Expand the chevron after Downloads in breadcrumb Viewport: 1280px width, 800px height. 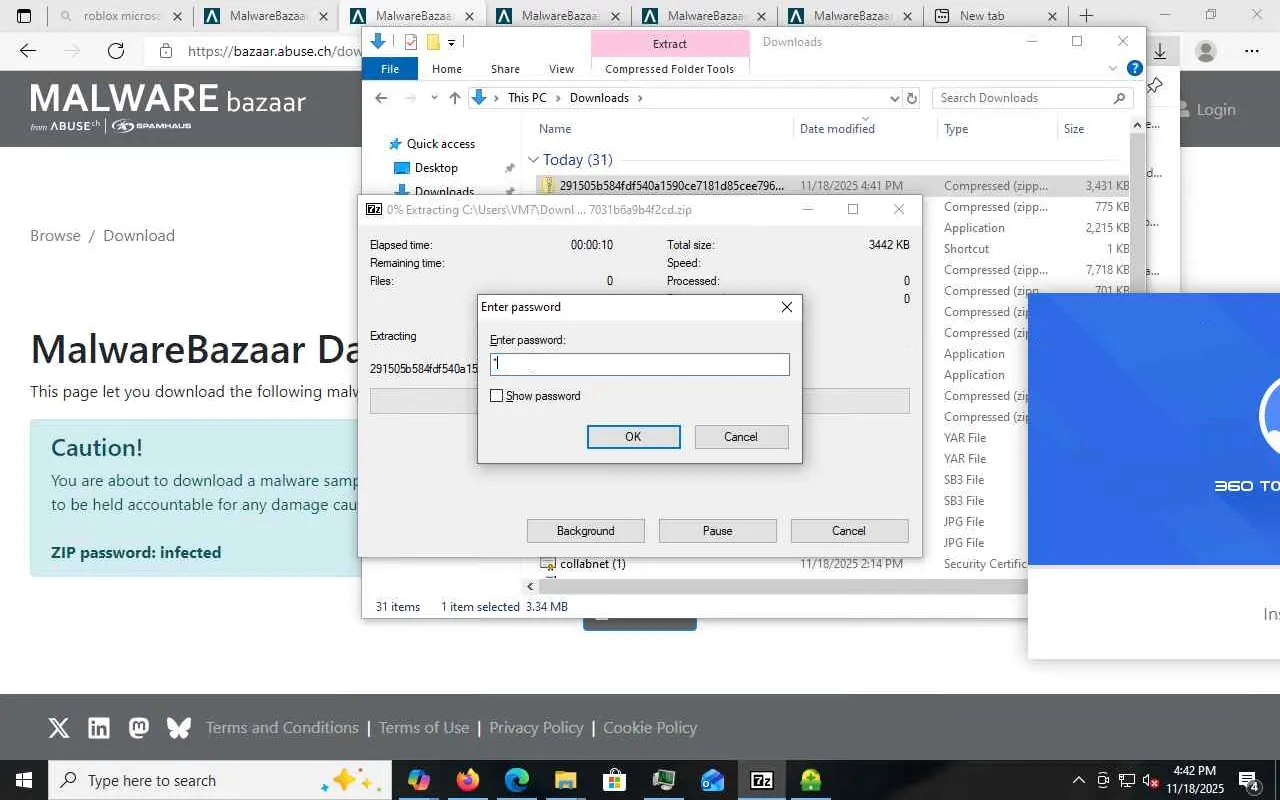(x=640, y=98)
